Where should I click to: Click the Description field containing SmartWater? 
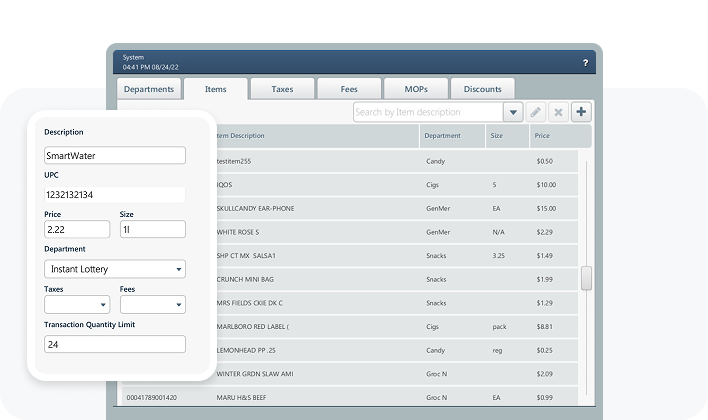point(115,156)
